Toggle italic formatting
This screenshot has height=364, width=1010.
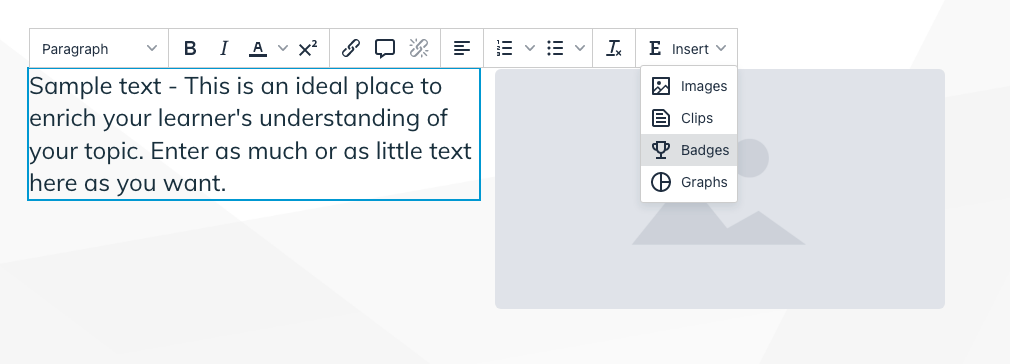(224, 48)
